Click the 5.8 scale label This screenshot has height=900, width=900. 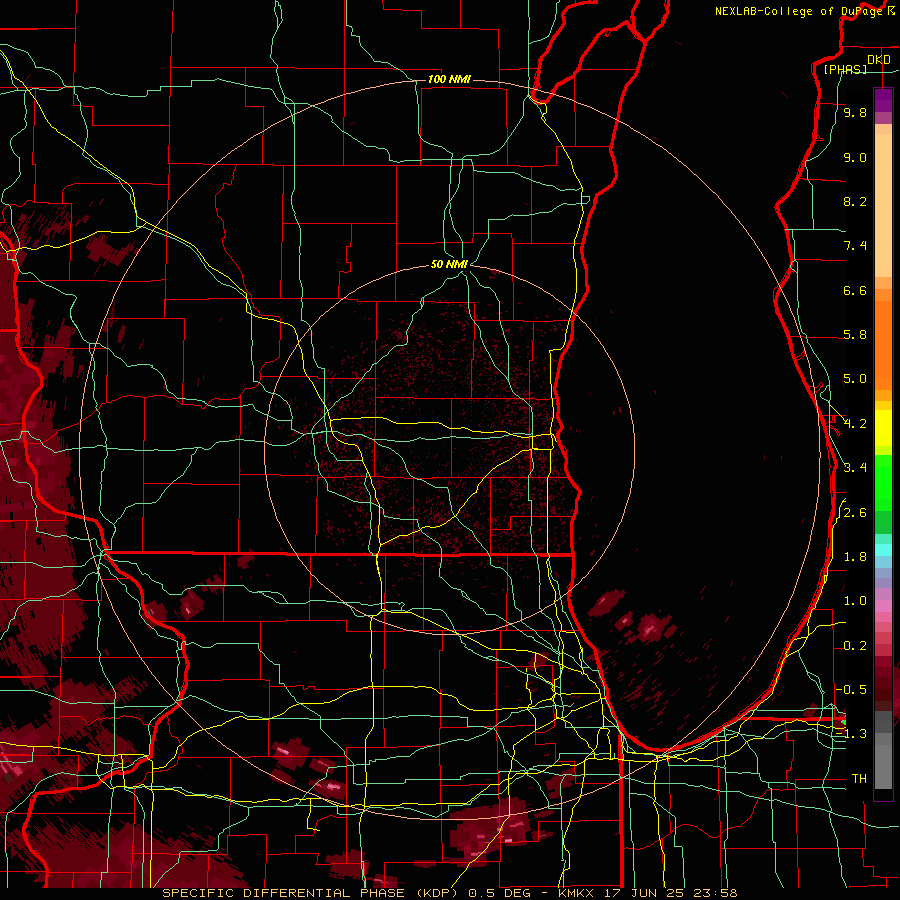(x=855, y=335)
